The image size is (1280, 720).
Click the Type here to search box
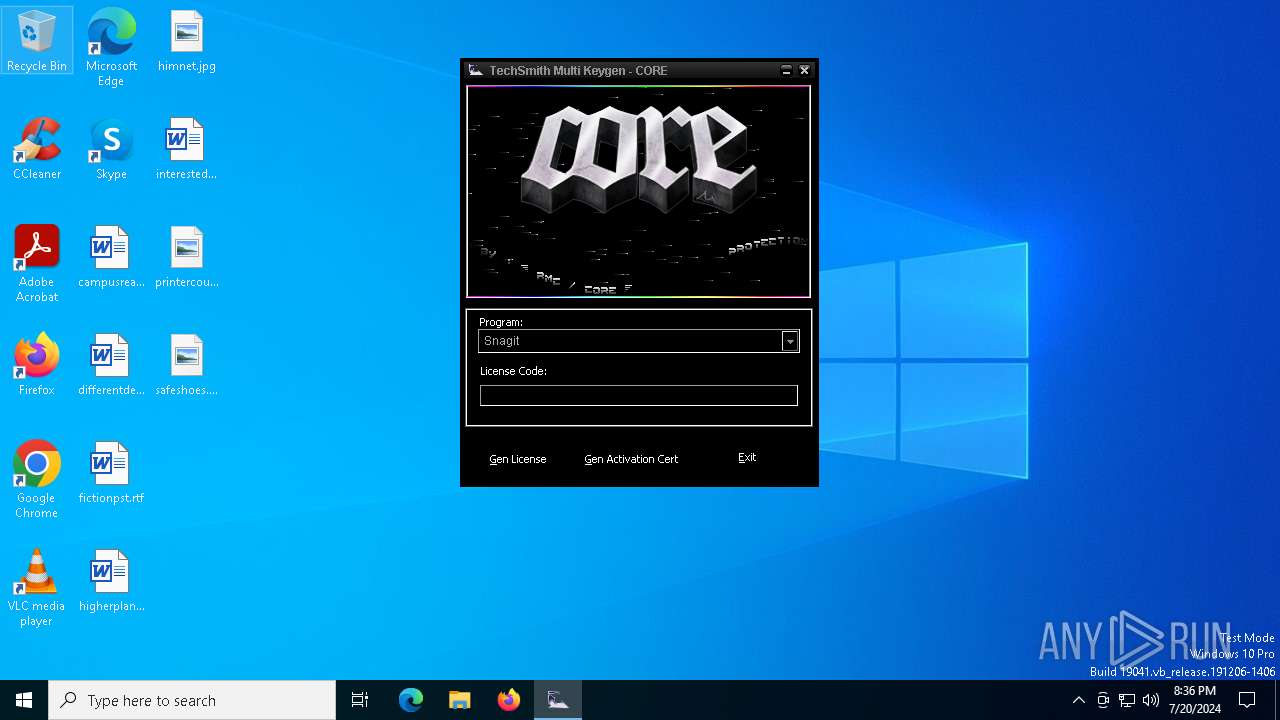coord(192,700)
